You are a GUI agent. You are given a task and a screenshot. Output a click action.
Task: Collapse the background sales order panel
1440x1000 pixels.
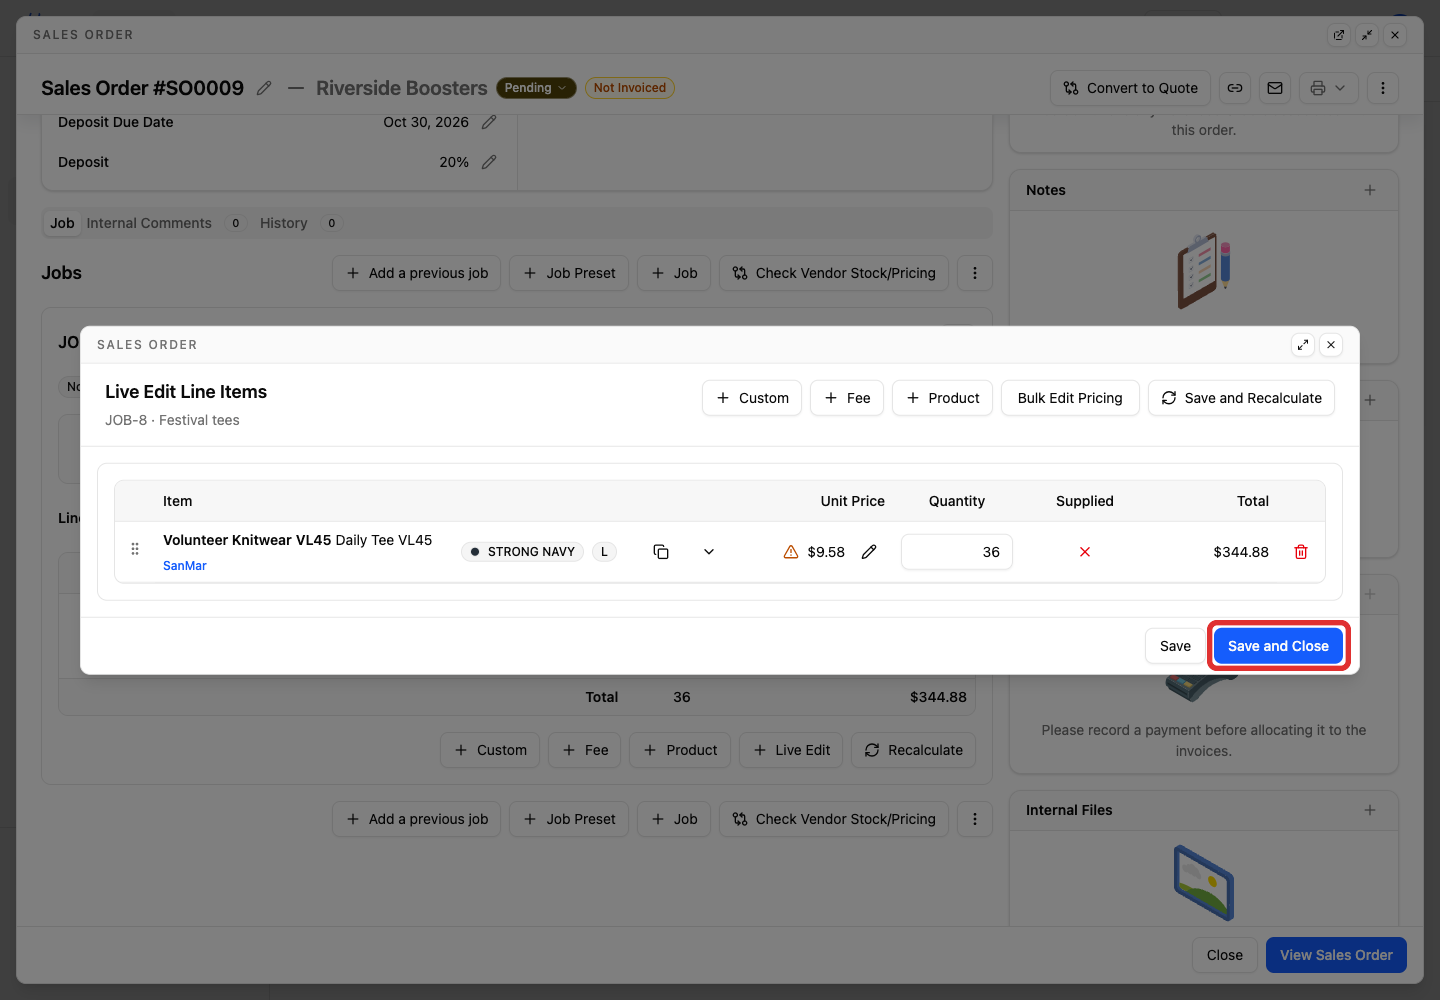1367,35
